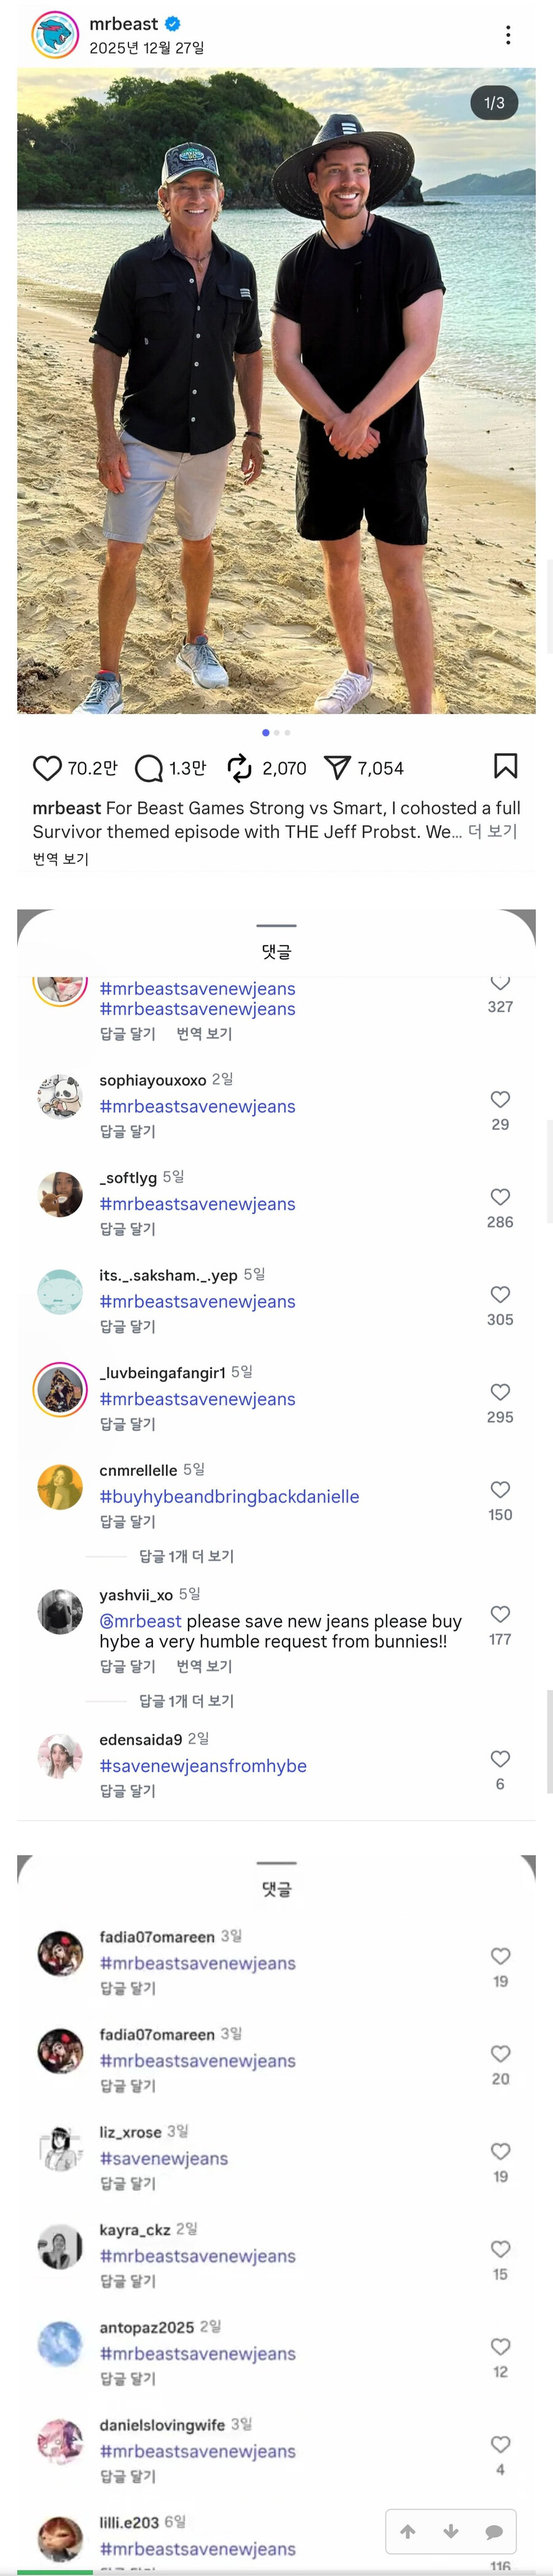The height and width of the screenshot is (2576, 553).
Task: Open the post options three-dot menu
Action: click(x=509, y=33)
